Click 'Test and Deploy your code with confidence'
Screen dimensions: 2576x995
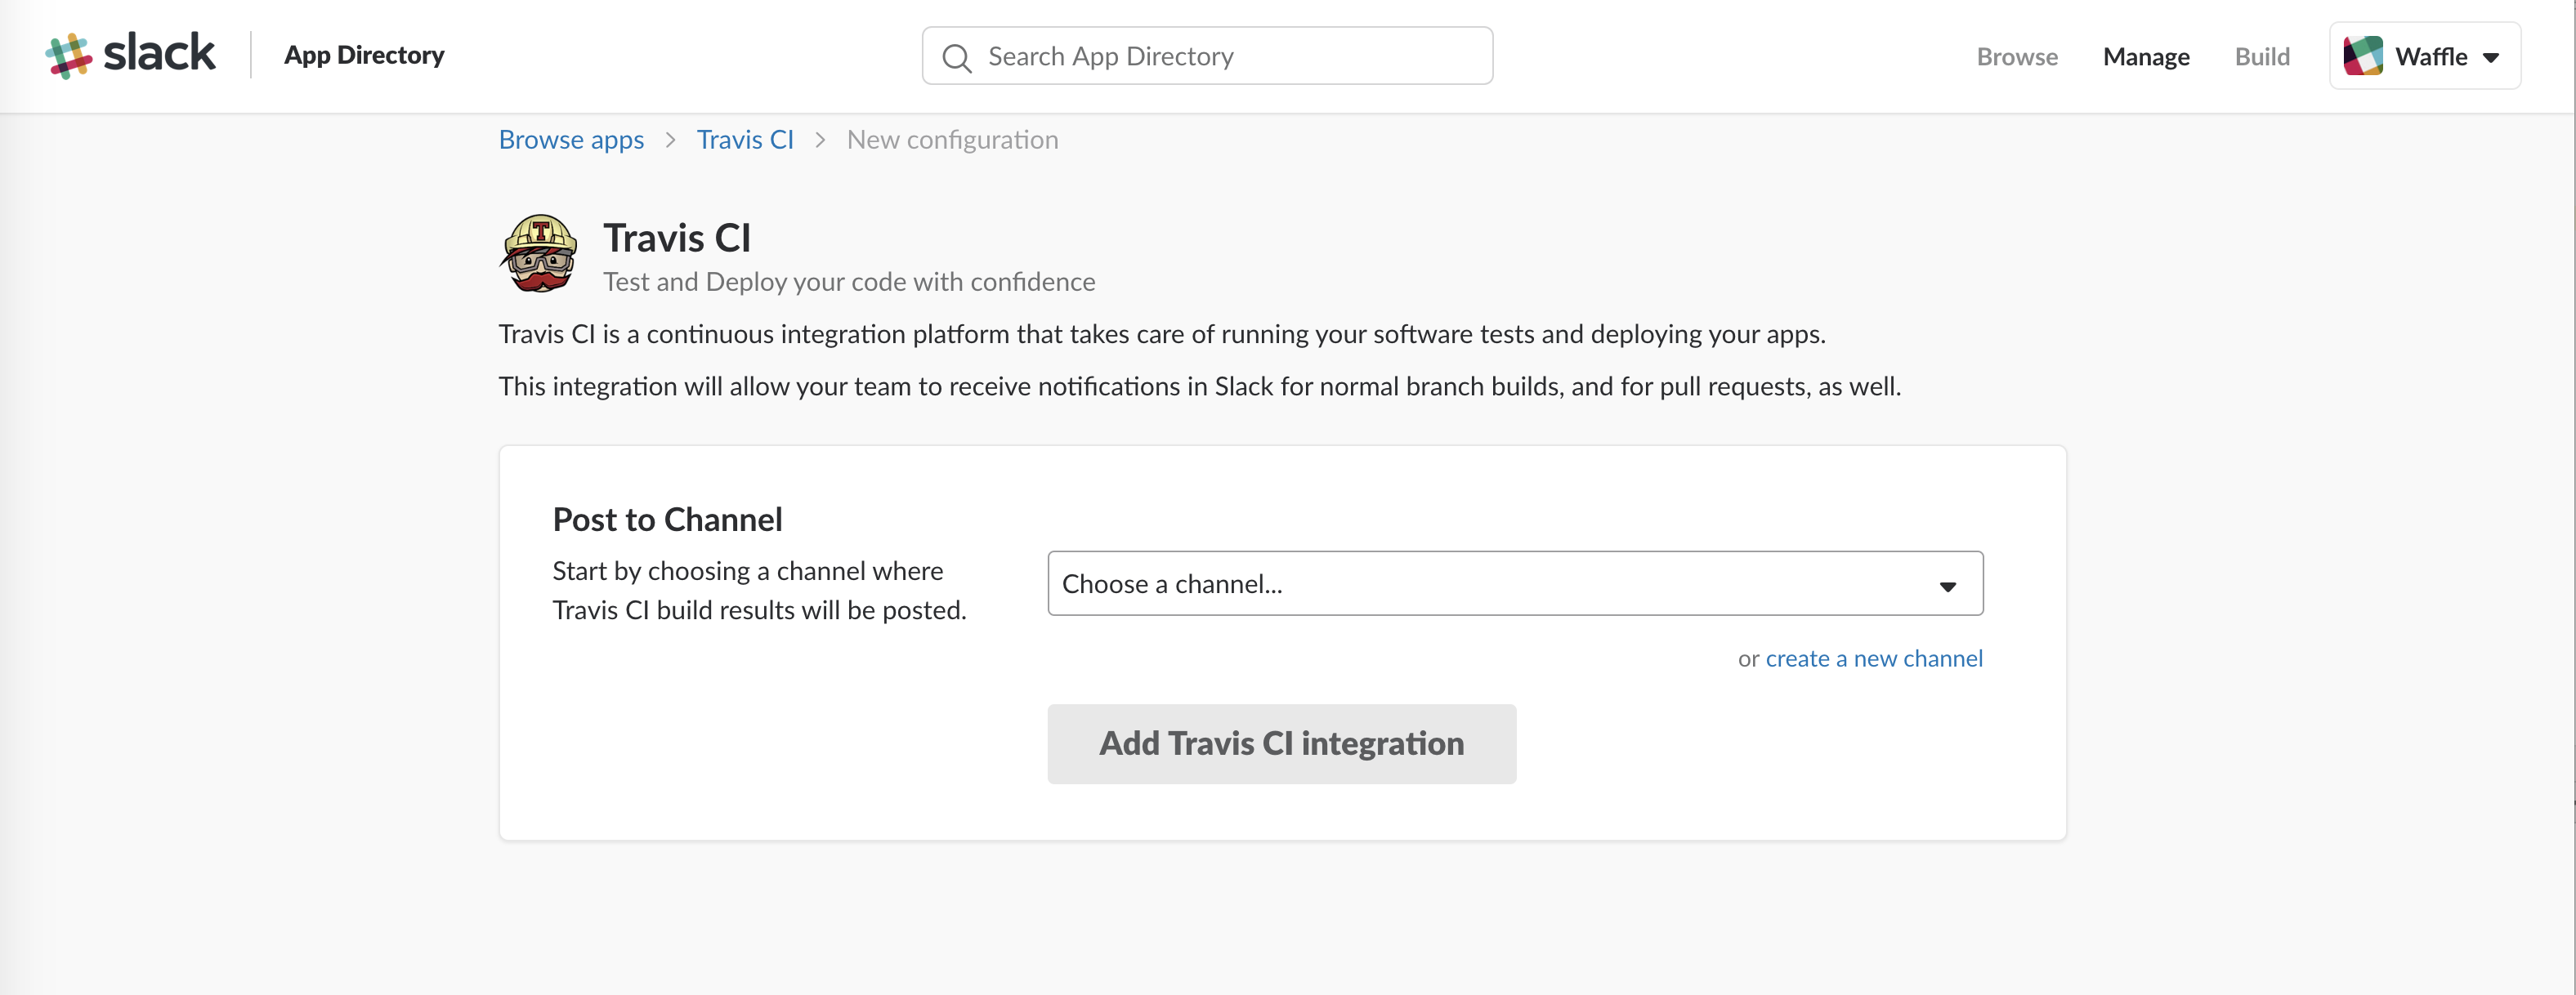click(x=849, y=282)
